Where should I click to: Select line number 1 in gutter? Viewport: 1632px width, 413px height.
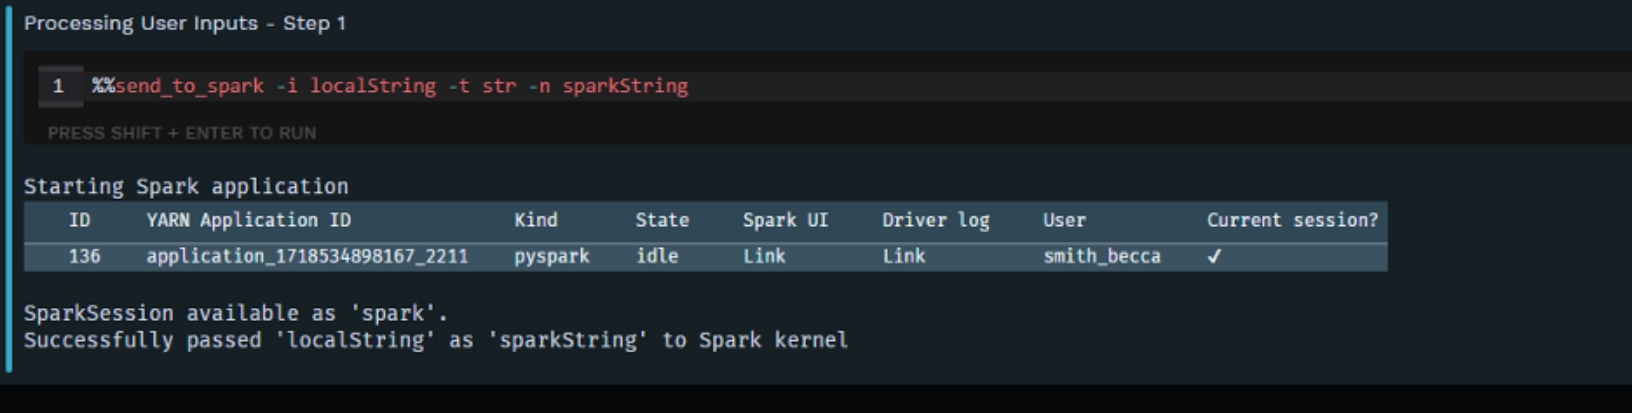click(x=58, y=86)
